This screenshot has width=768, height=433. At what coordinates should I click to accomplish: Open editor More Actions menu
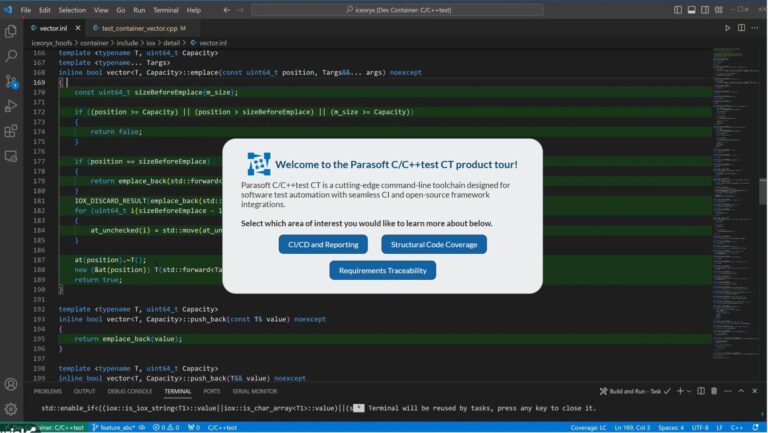pyautogui.click(x=755, y=28)
